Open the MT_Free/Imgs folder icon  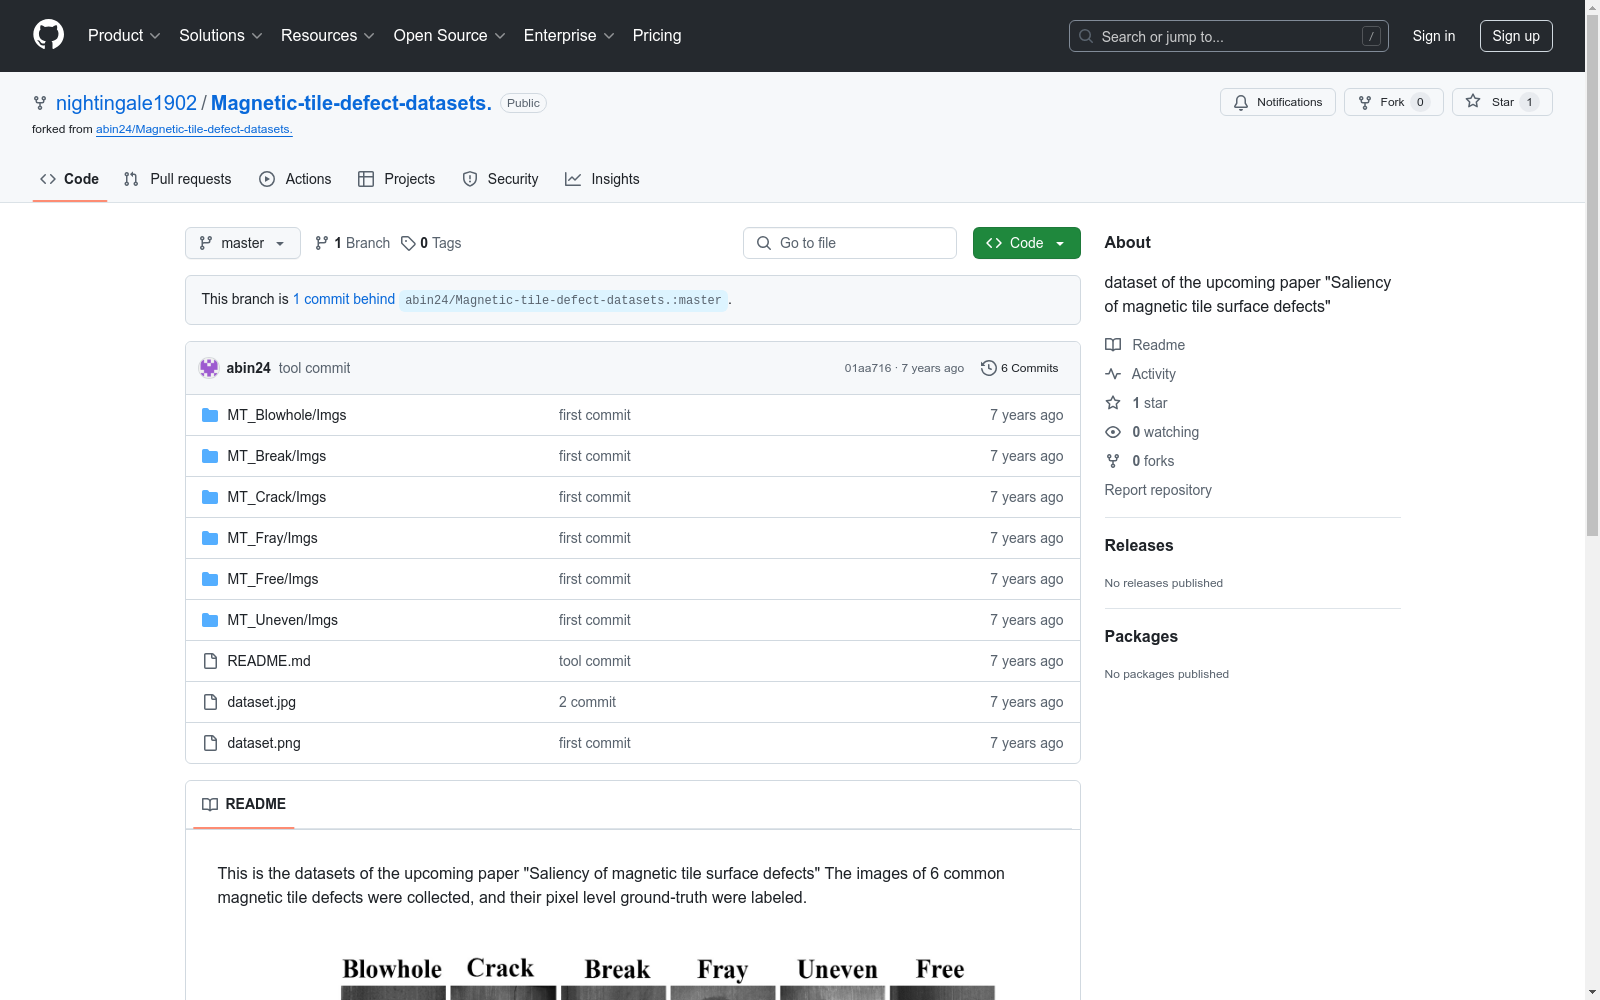tap(210, 579)
